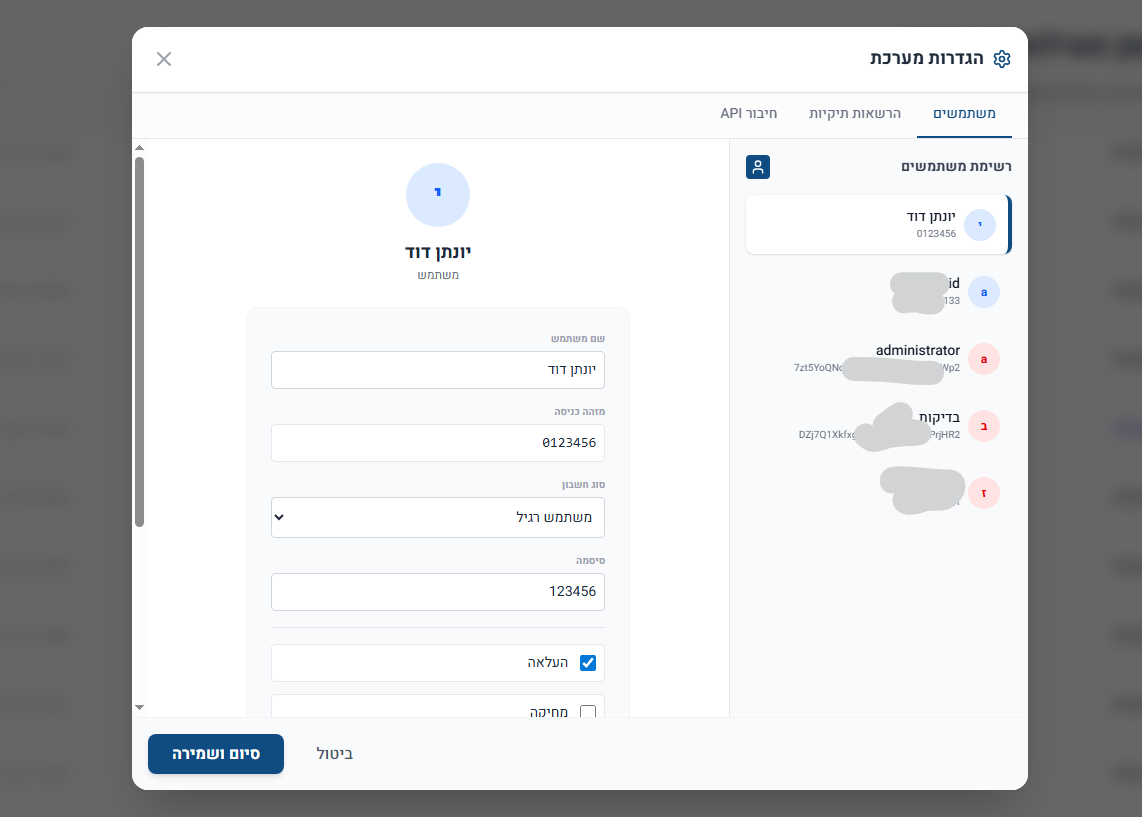
Task: Focus the סיסמה password field
Action: tap(438, 592)
